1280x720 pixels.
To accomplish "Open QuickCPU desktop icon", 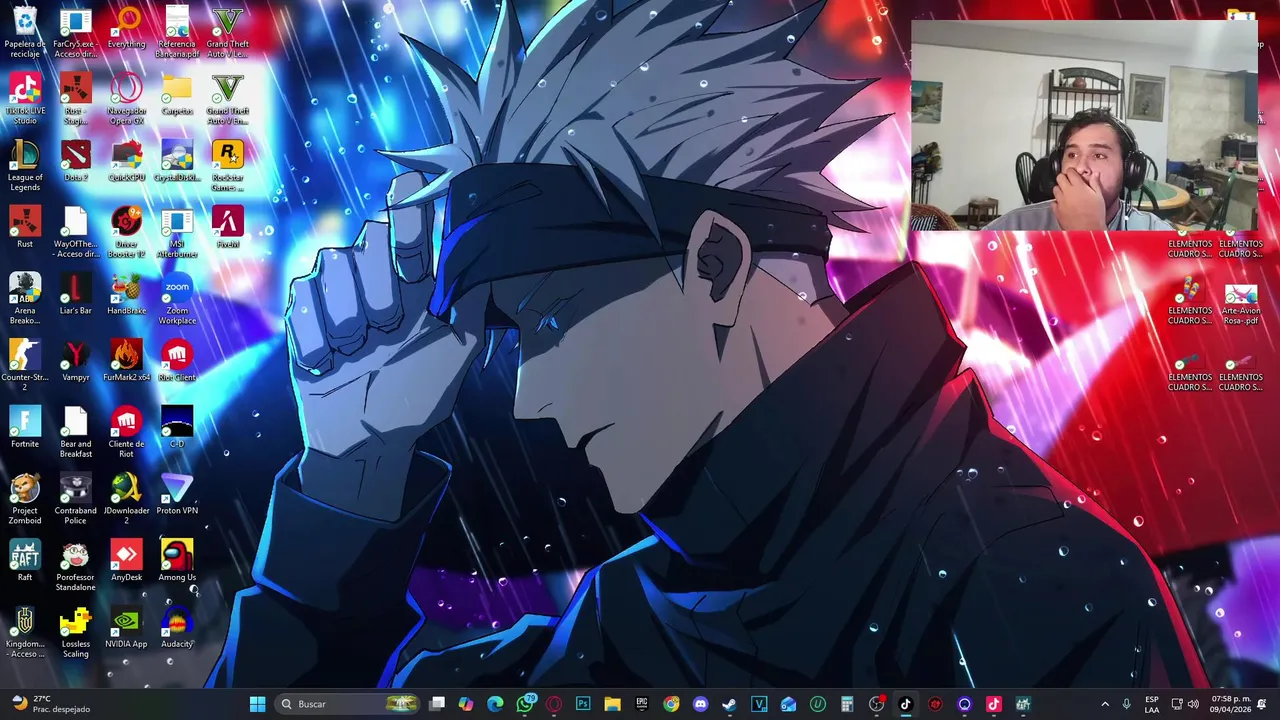I will click(126, 162).
